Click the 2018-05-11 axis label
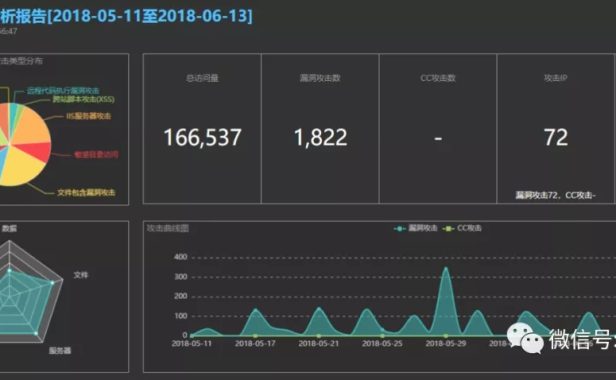Screen dimensions: 616x380 pos(192,343)
